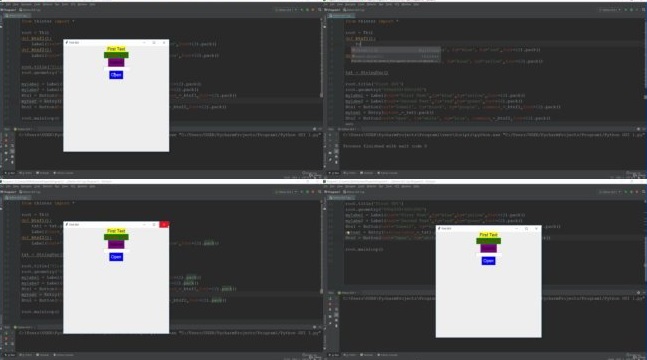This screenshot has width=647, height=360.
Task: Click Stop icon in the lower-right Run panel
Action: [x=330, y=304]
